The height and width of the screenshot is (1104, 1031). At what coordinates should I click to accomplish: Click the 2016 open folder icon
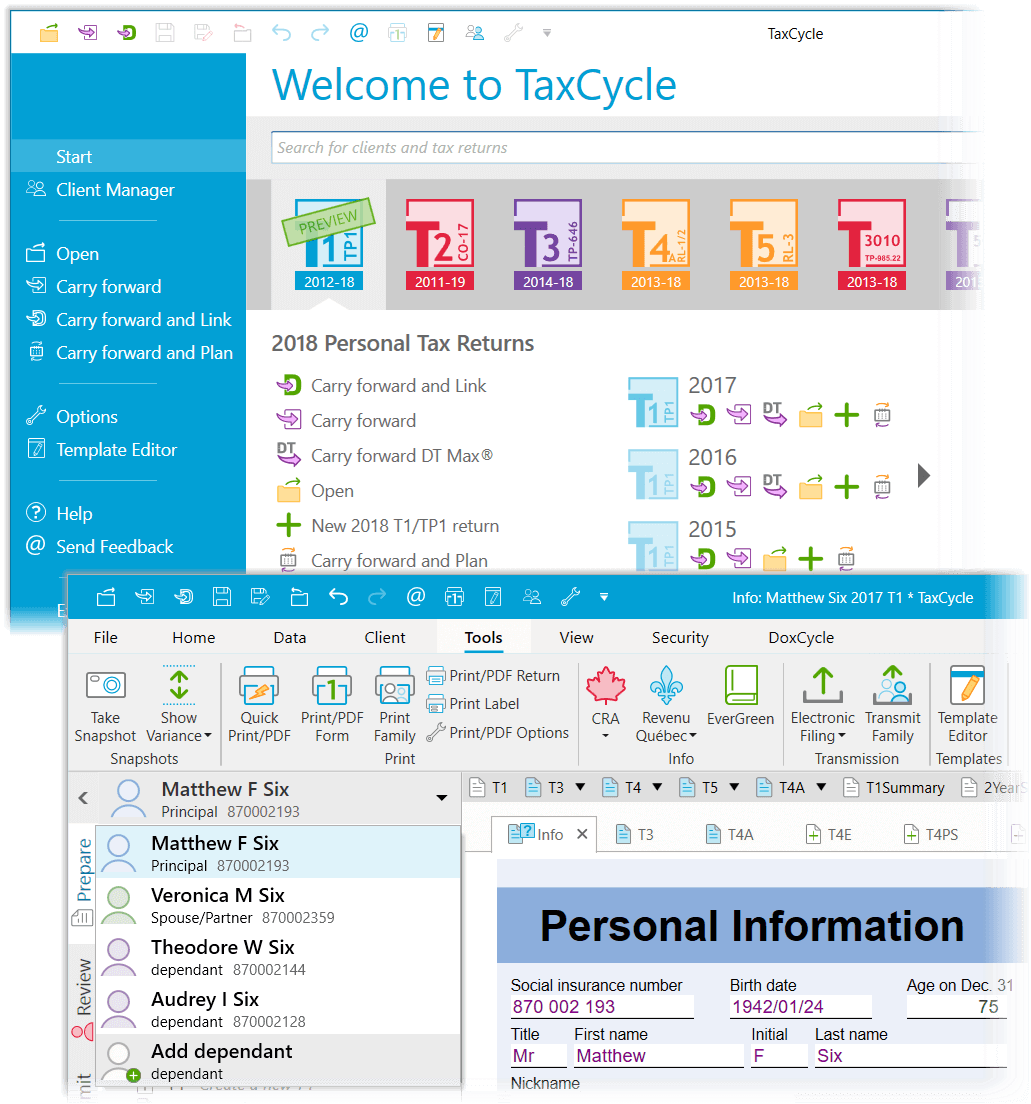[x=811, y=487]
